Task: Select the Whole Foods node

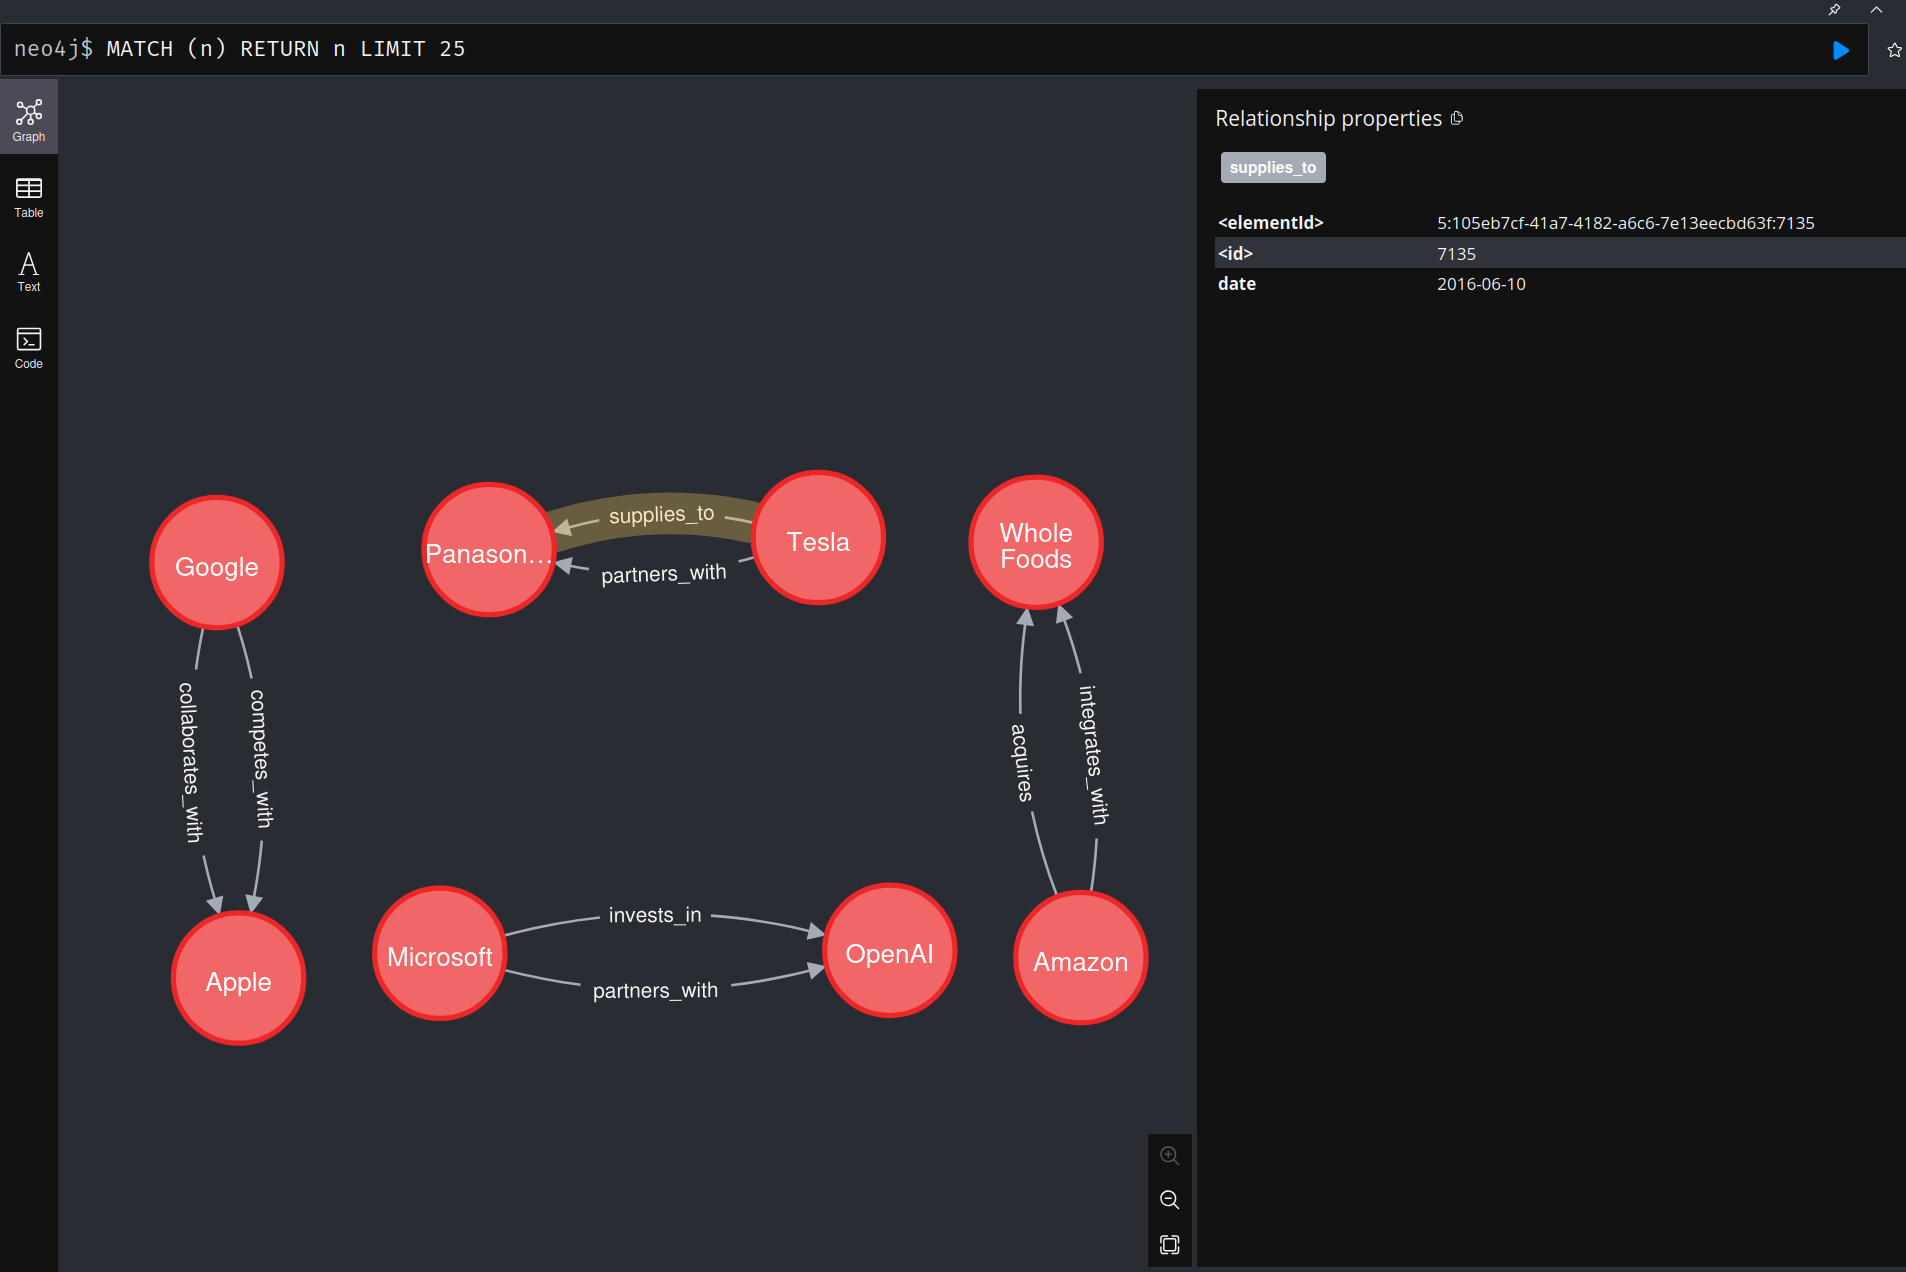Action: [1035, 545]
